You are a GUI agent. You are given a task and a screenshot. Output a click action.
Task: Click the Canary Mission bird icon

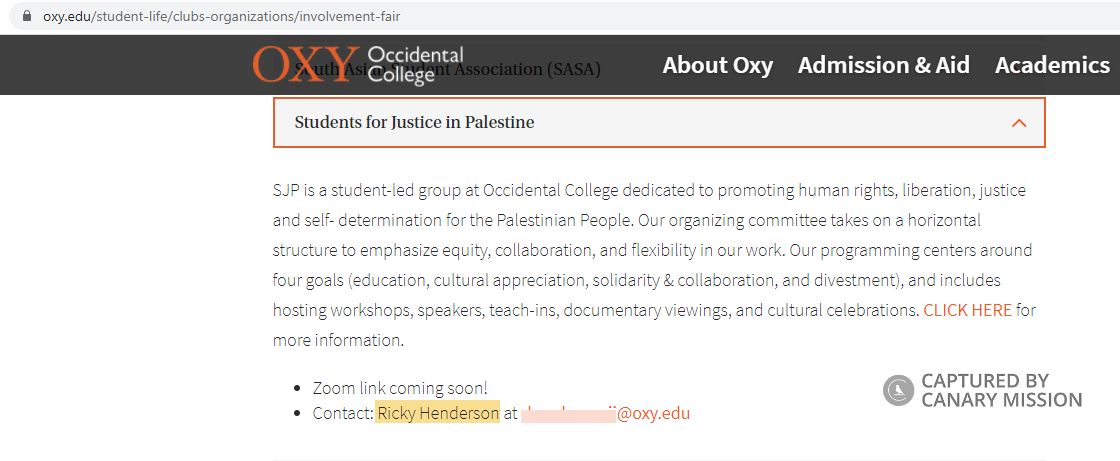(x=898, y=390)
